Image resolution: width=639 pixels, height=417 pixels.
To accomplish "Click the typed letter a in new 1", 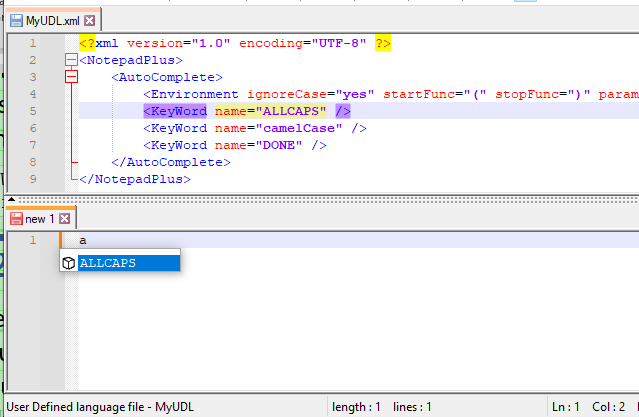I will [x=83, y=240].
